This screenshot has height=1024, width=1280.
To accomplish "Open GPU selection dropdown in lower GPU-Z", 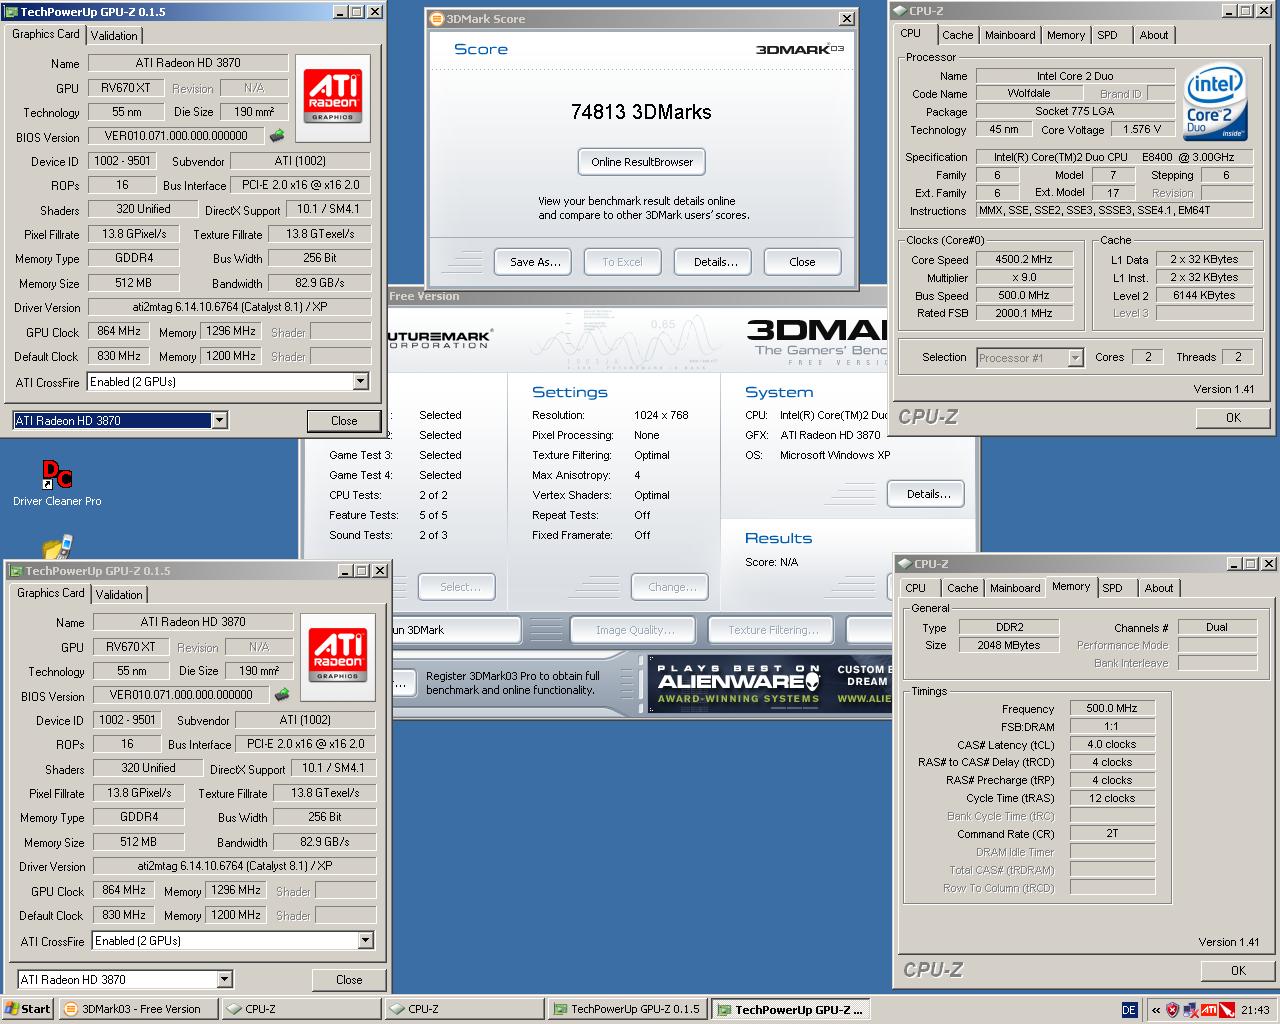I will [224, 980].
